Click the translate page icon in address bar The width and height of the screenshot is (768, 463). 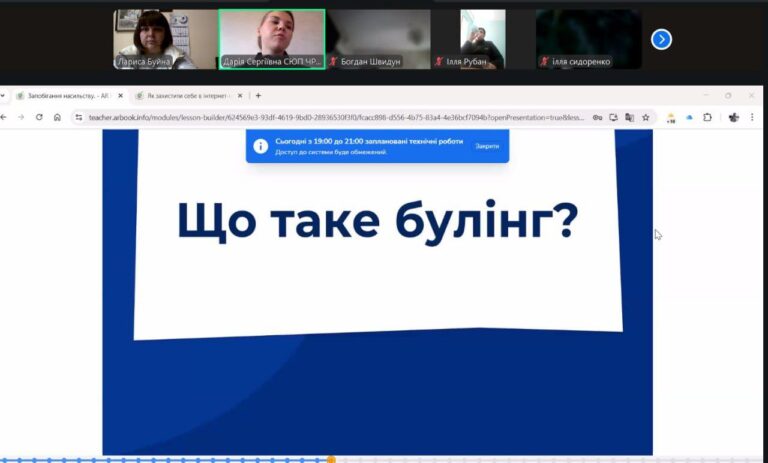pos(629,117)
